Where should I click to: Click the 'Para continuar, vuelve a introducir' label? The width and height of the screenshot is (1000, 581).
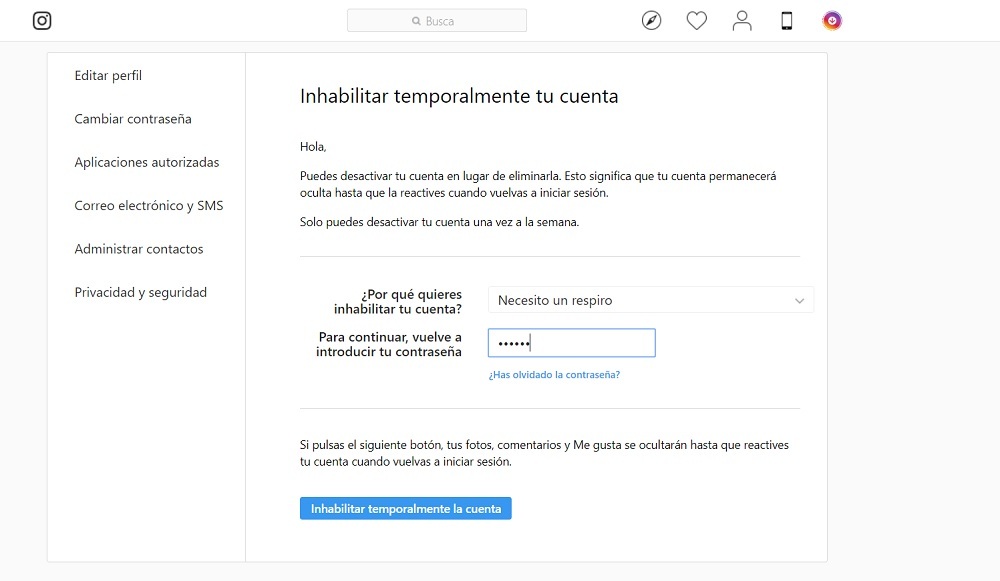pyautogui.click(x=390, y=344)
